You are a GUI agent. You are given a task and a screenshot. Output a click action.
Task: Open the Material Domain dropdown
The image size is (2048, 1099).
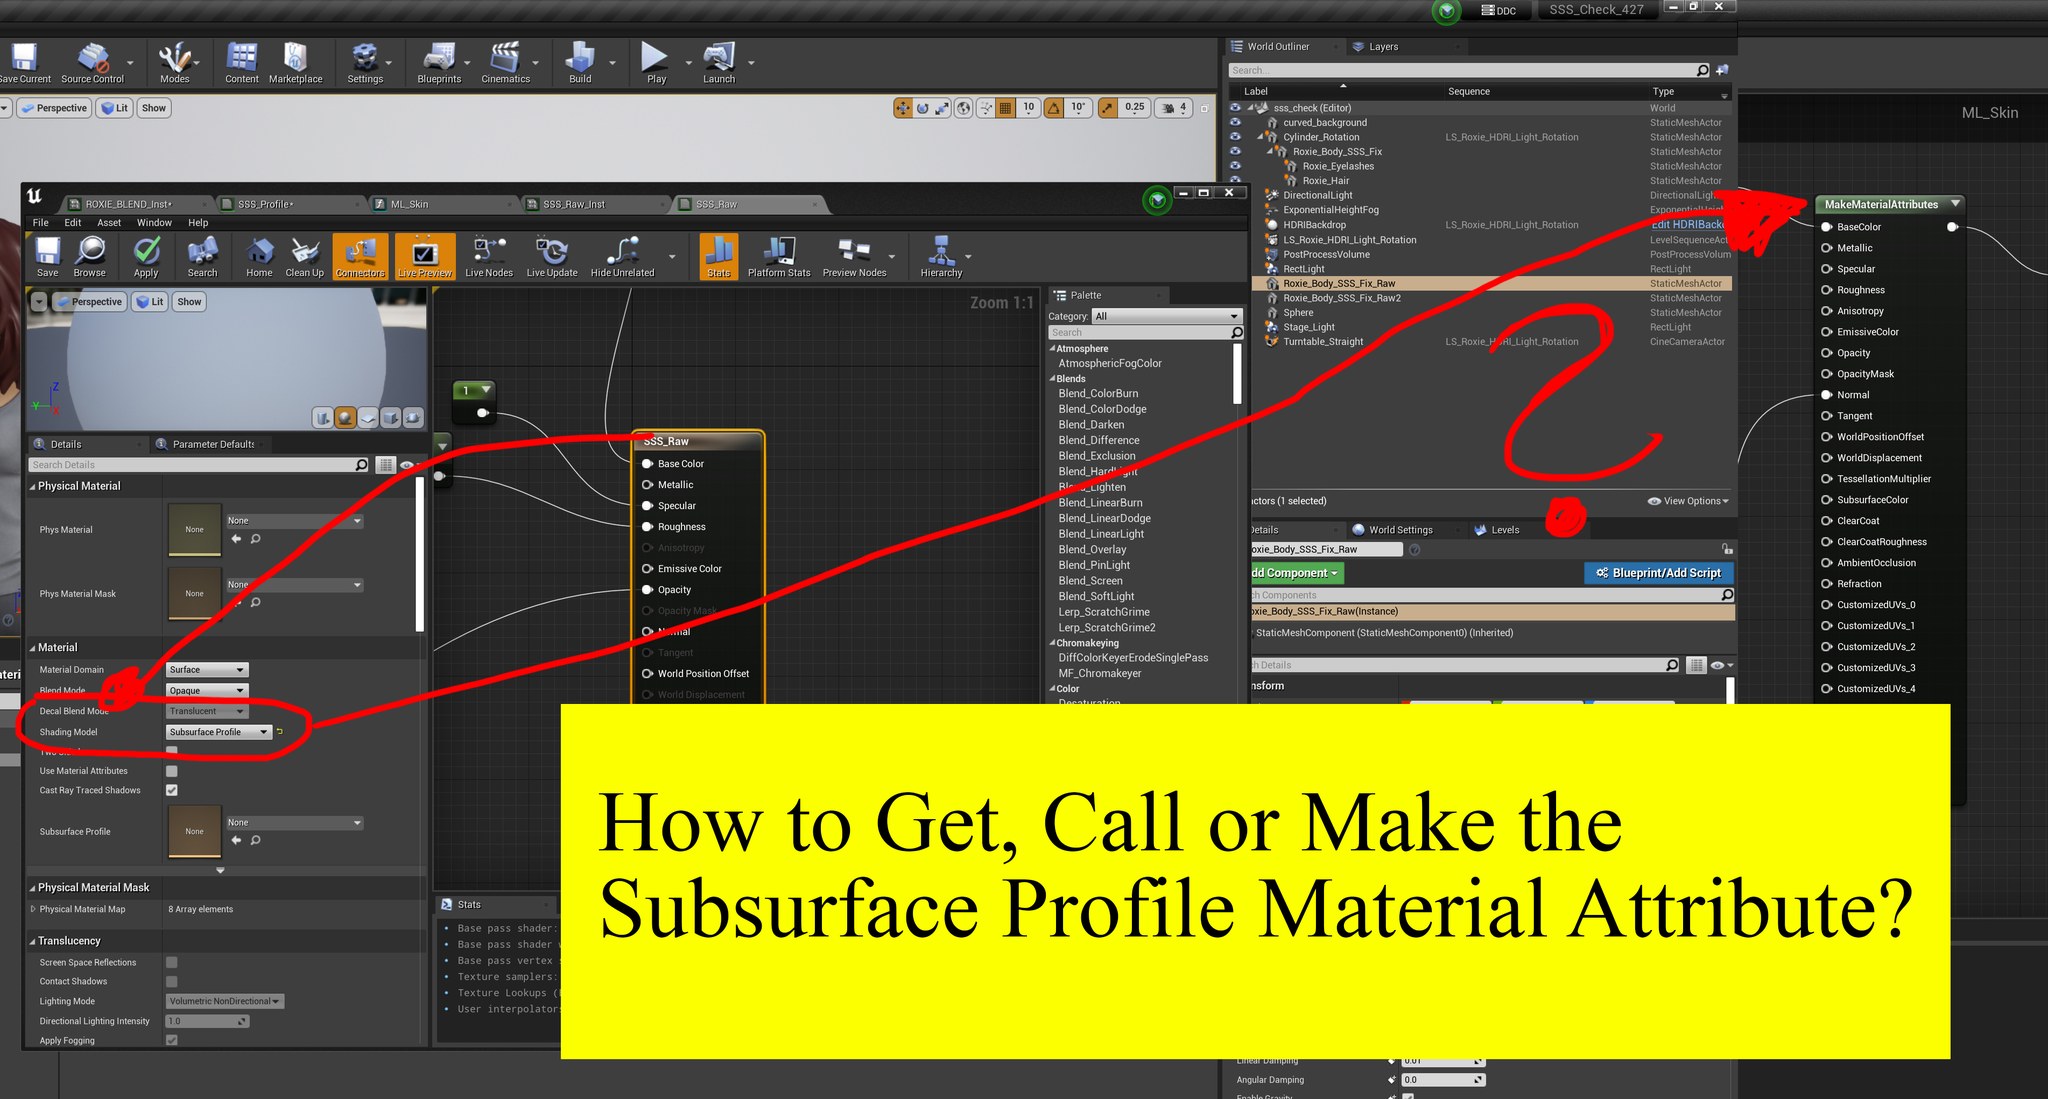(207, 670)
